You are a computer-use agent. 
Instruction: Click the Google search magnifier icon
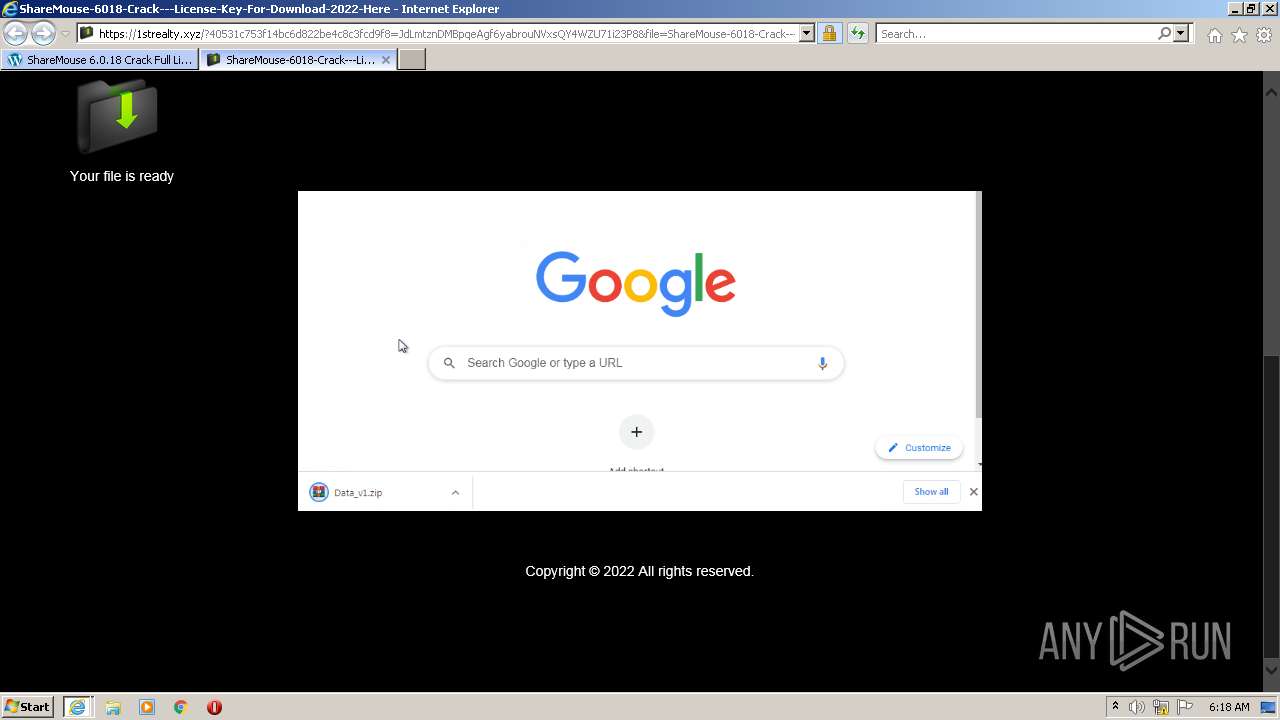[x=449, y=363]
